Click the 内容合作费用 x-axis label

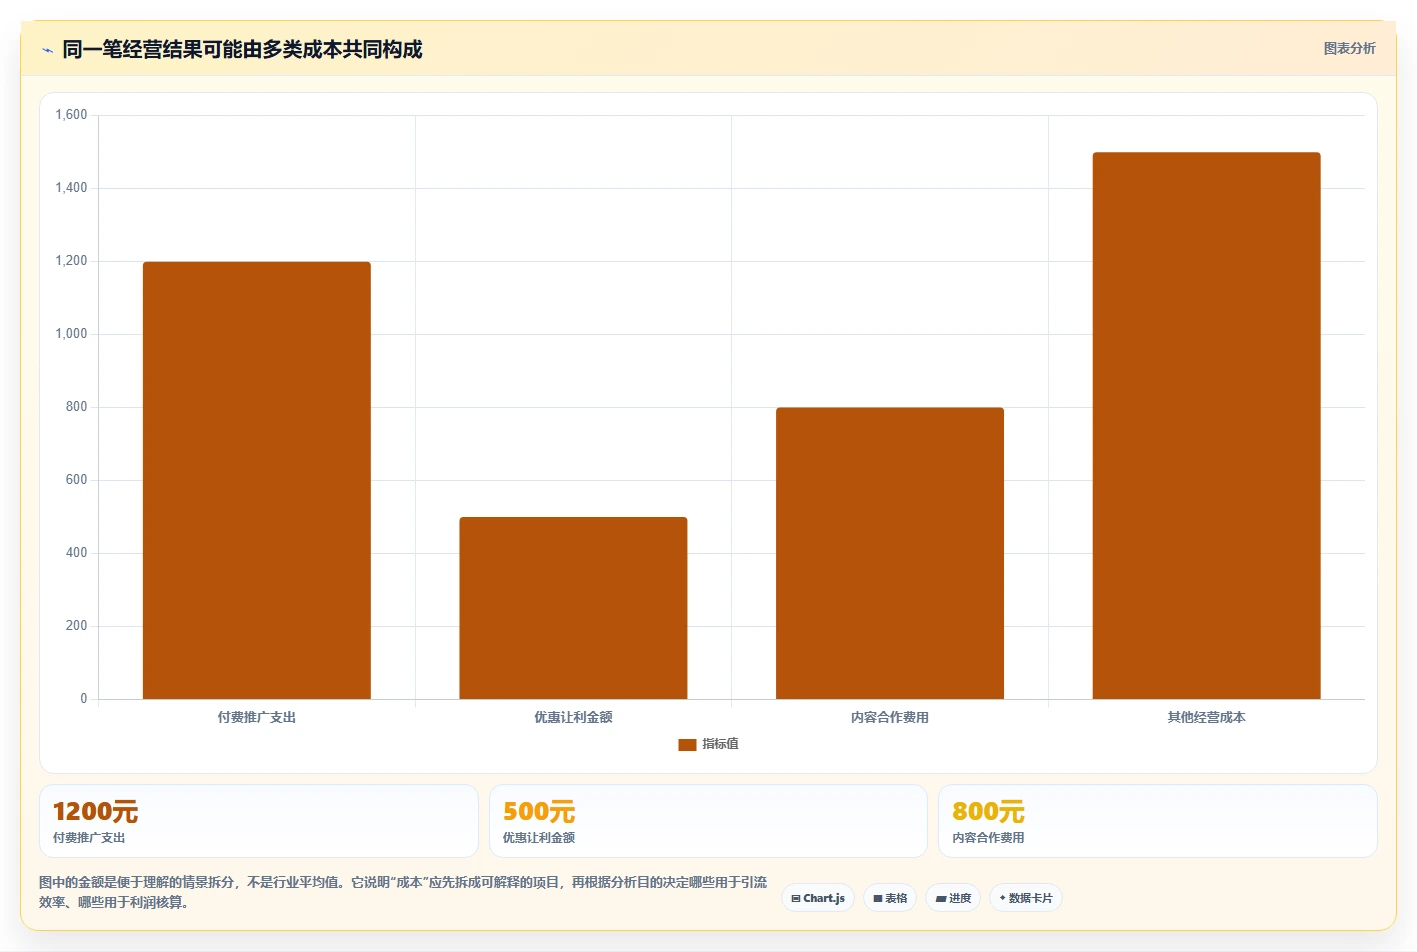coord(890,717)
